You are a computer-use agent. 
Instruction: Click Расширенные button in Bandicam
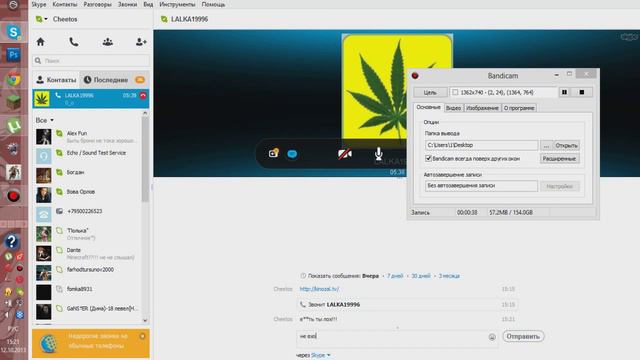(560, 158)
